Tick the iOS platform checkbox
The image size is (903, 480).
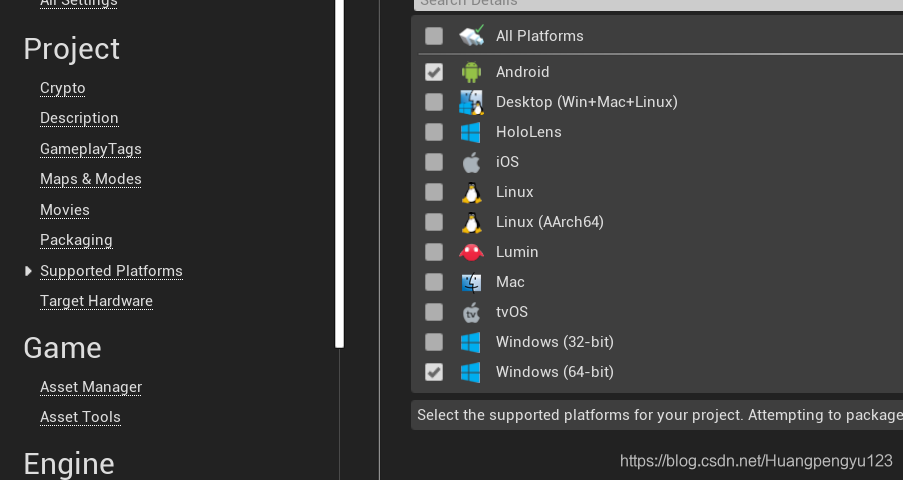(x=434, y=162)
